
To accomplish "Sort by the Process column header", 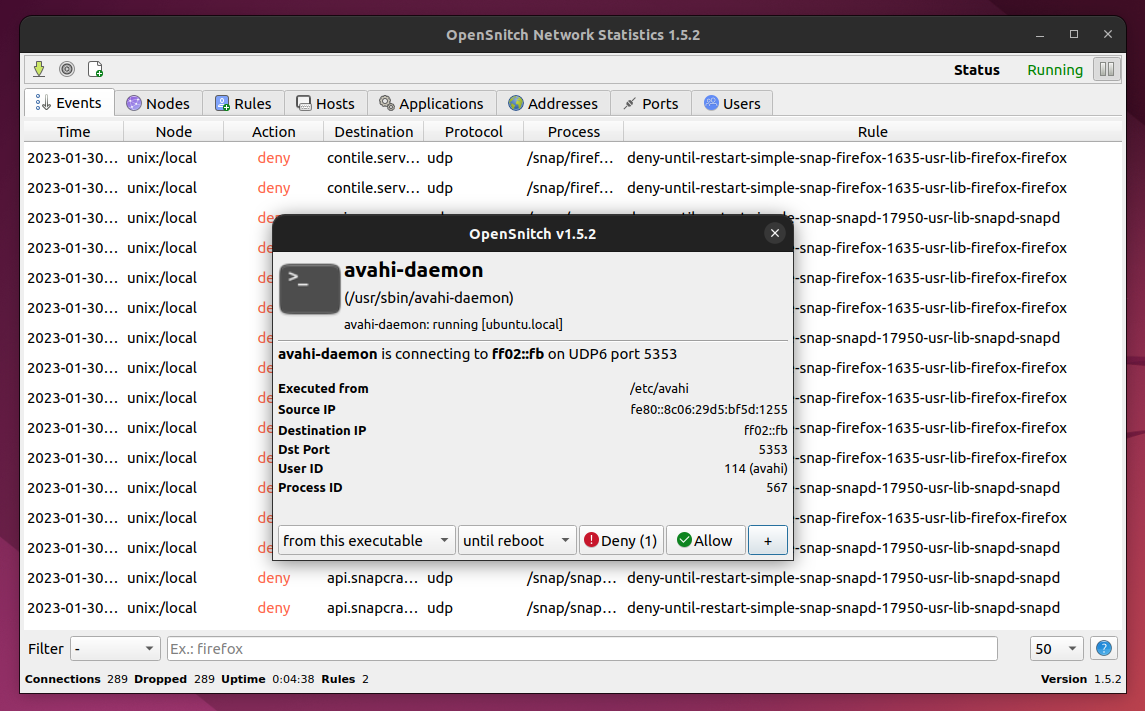I will [574, 131].
